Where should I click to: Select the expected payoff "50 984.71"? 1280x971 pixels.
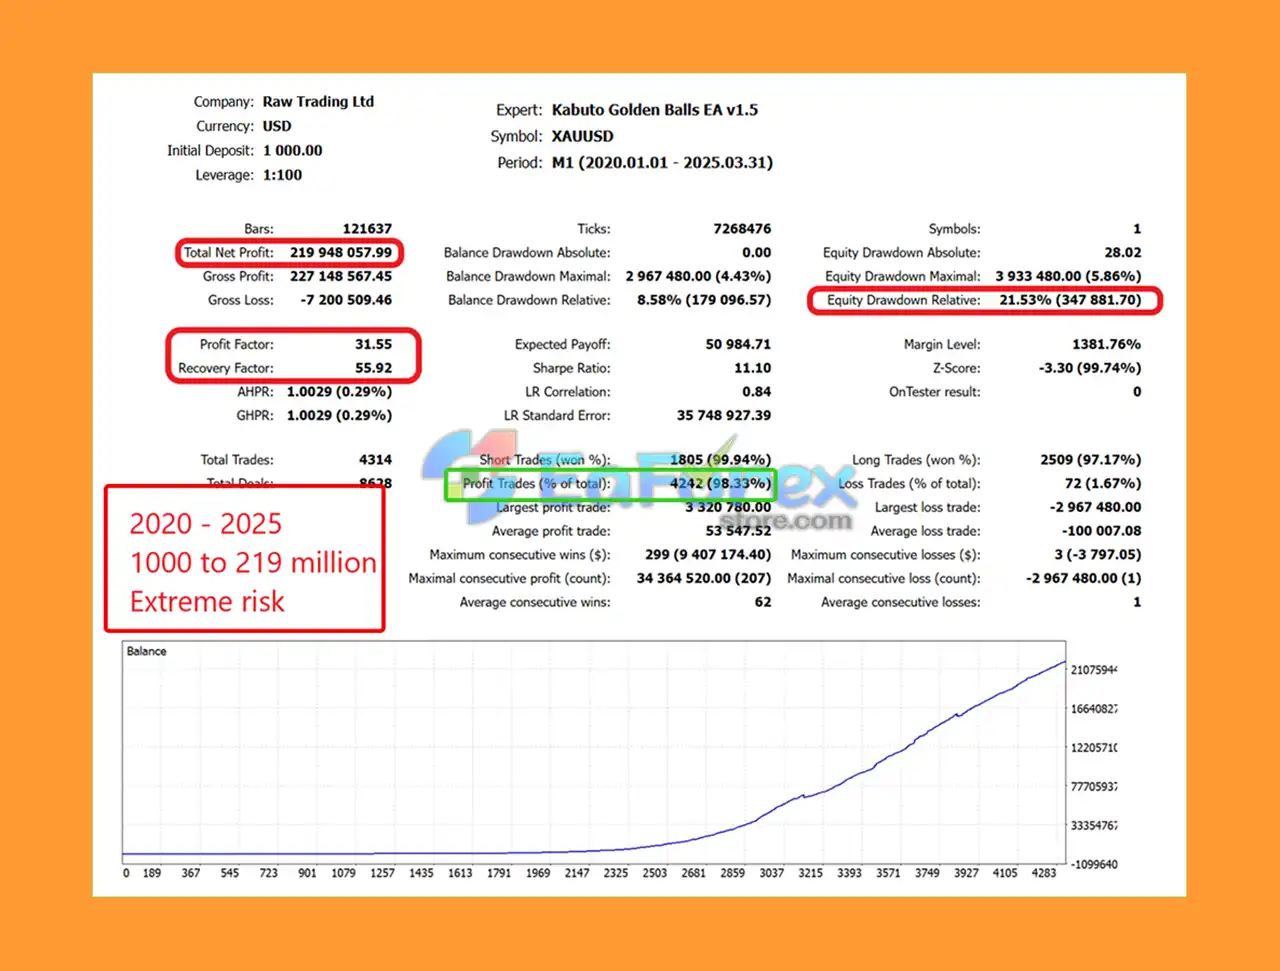(738, 344)
